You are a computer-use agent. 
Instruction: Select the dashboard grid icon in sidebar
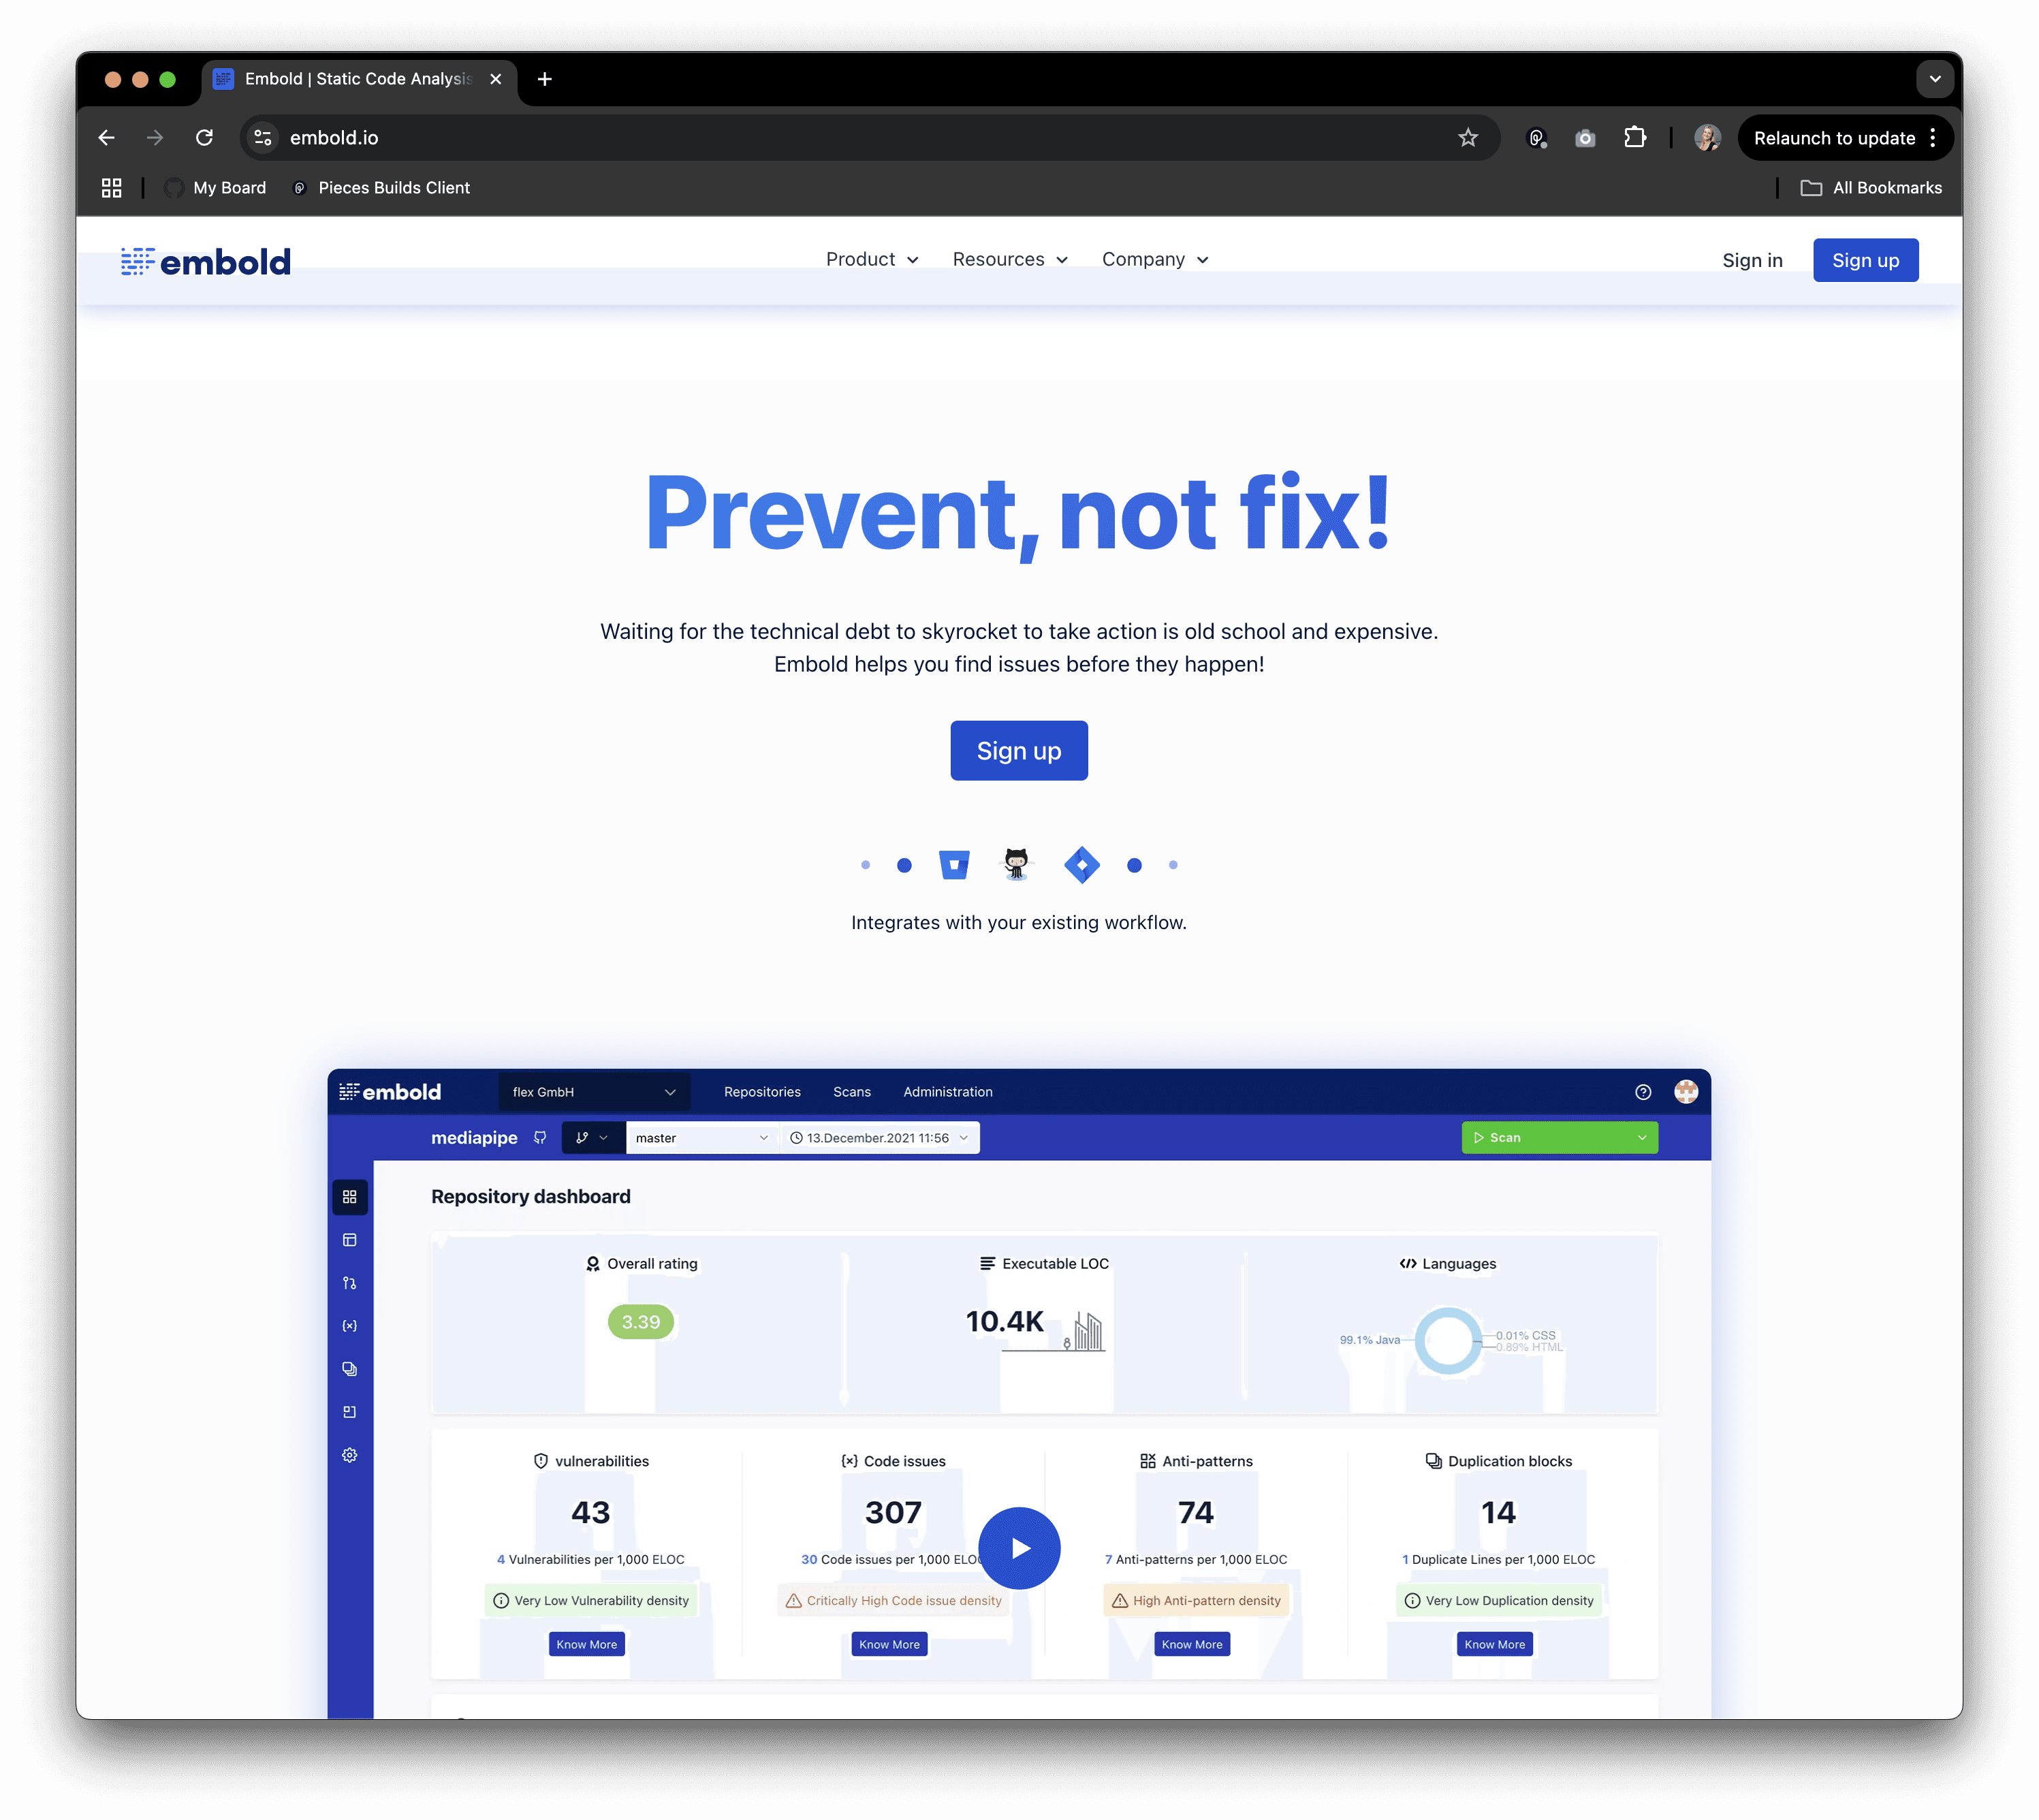(x=350, y=1197)
